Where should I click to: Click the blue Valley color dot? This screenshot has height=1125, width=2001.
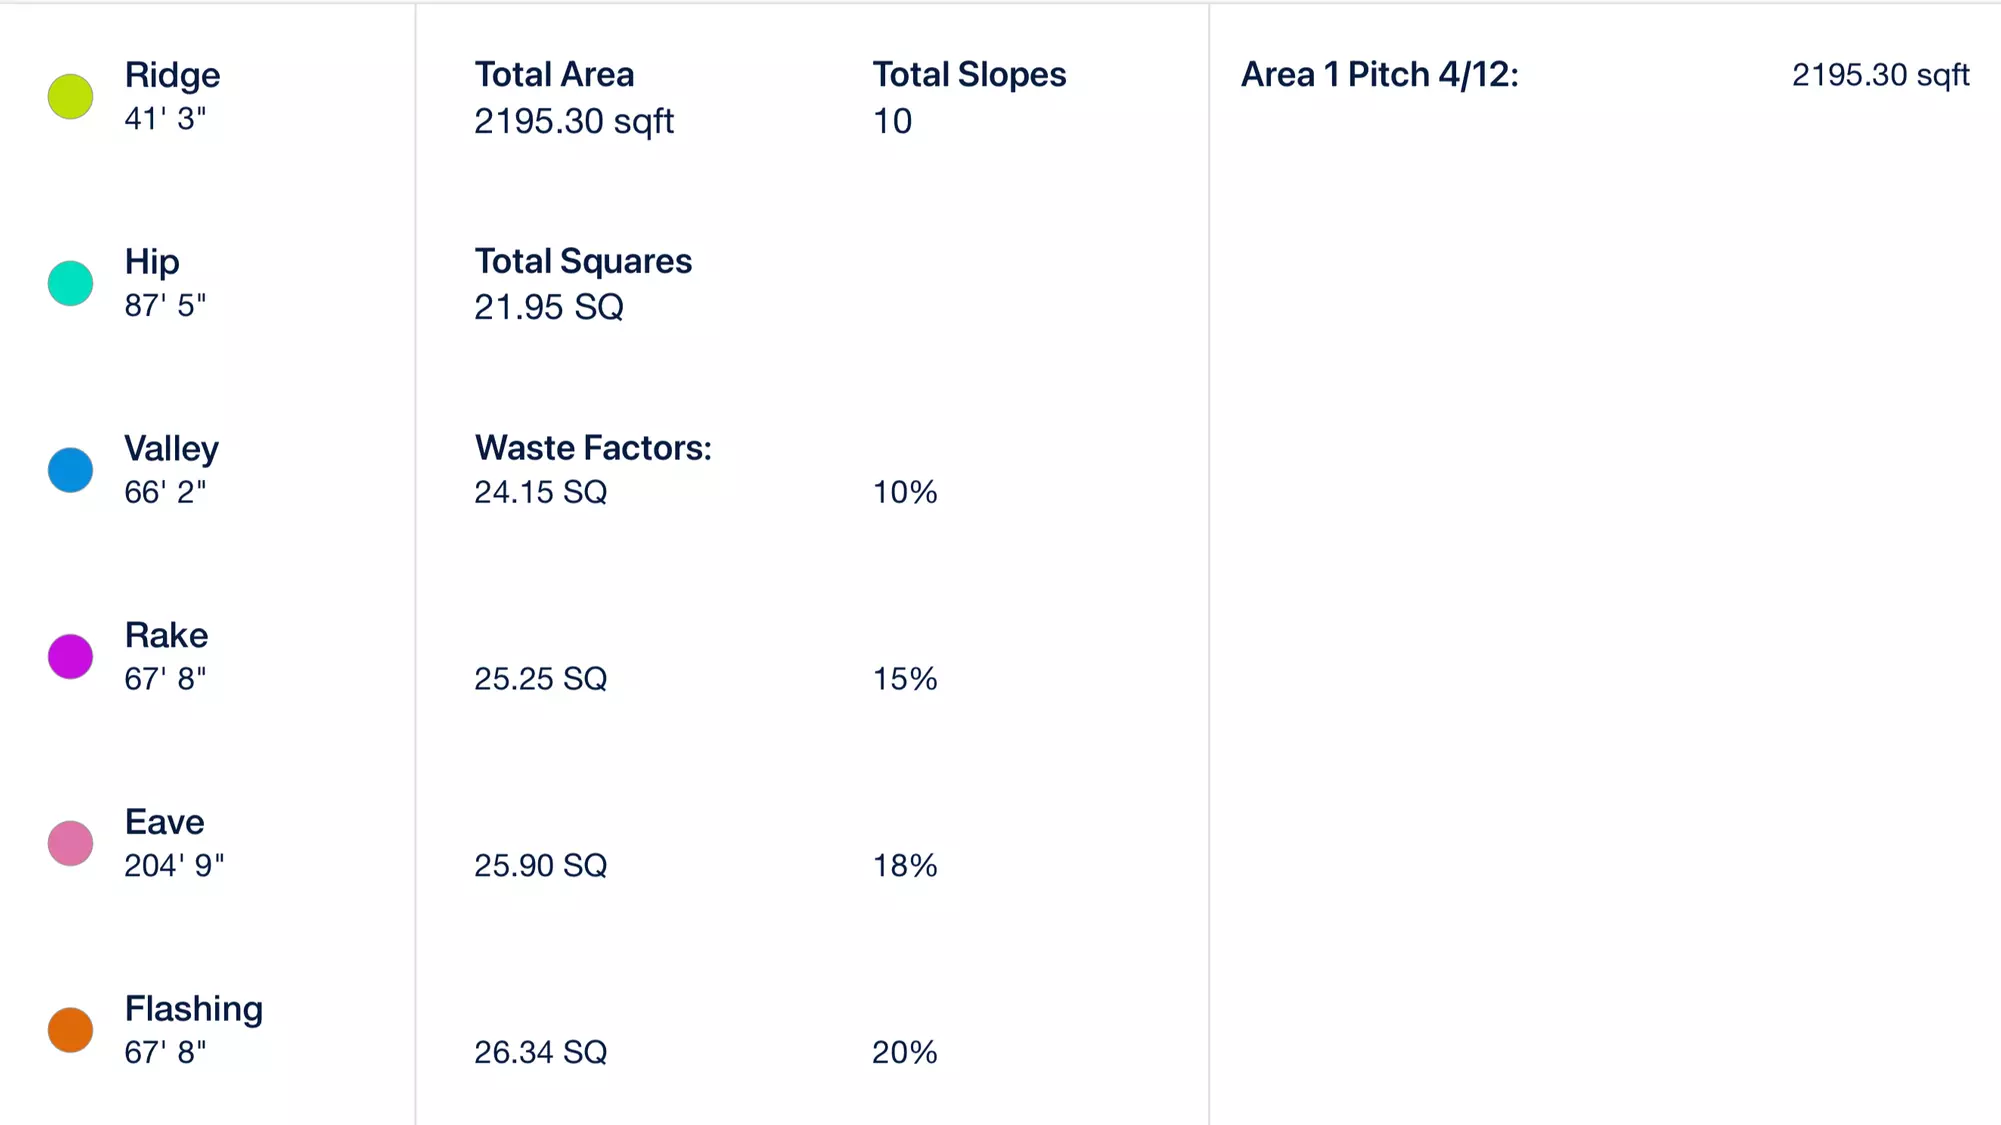click(70, 470)
